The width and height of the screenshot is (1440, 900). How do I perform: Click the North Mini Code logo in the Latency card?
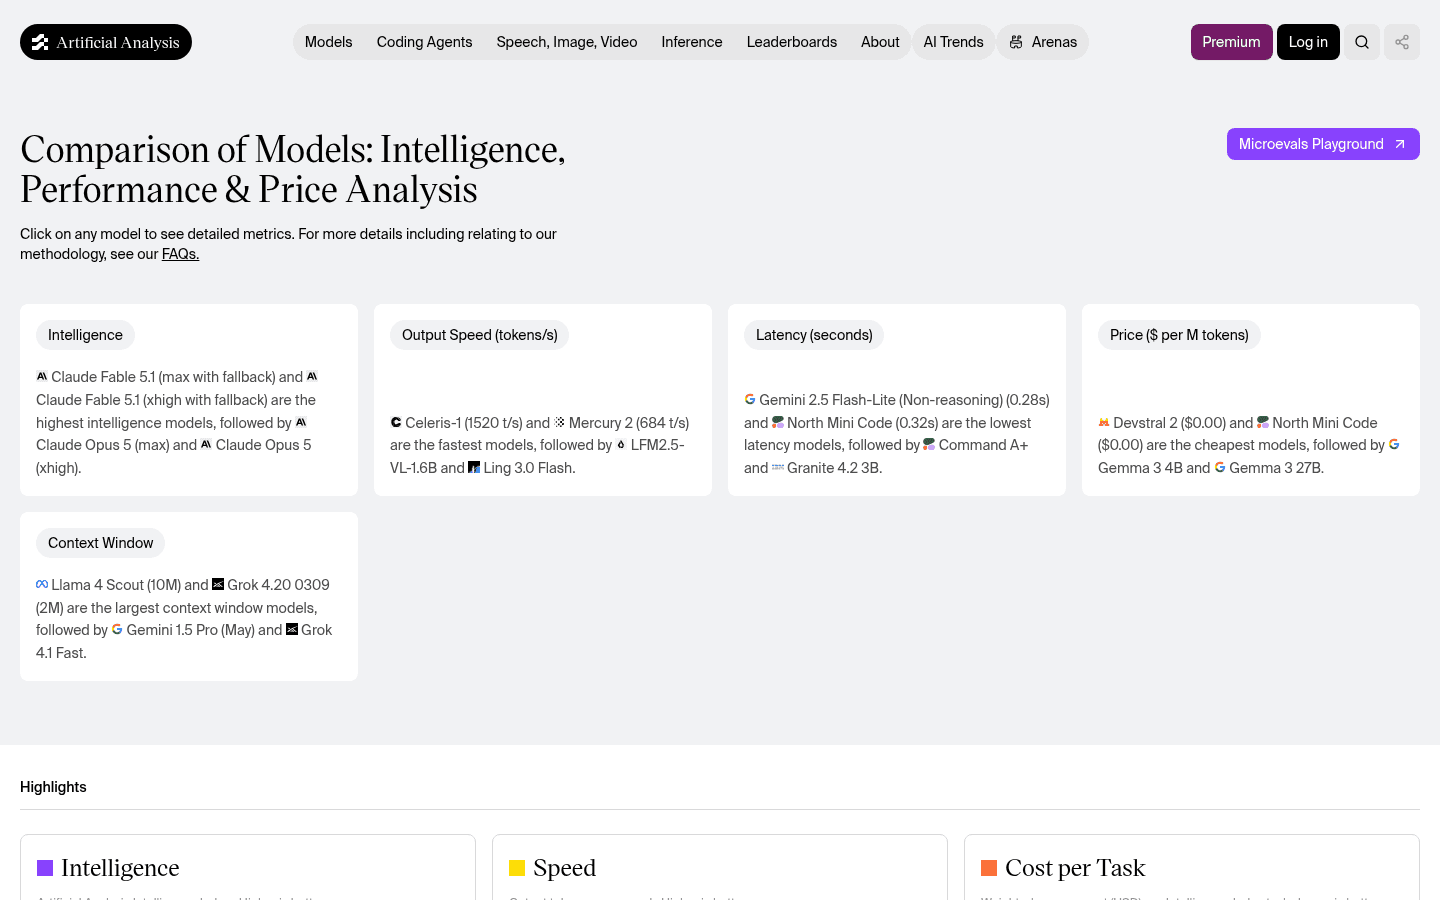tap(778, 423)
